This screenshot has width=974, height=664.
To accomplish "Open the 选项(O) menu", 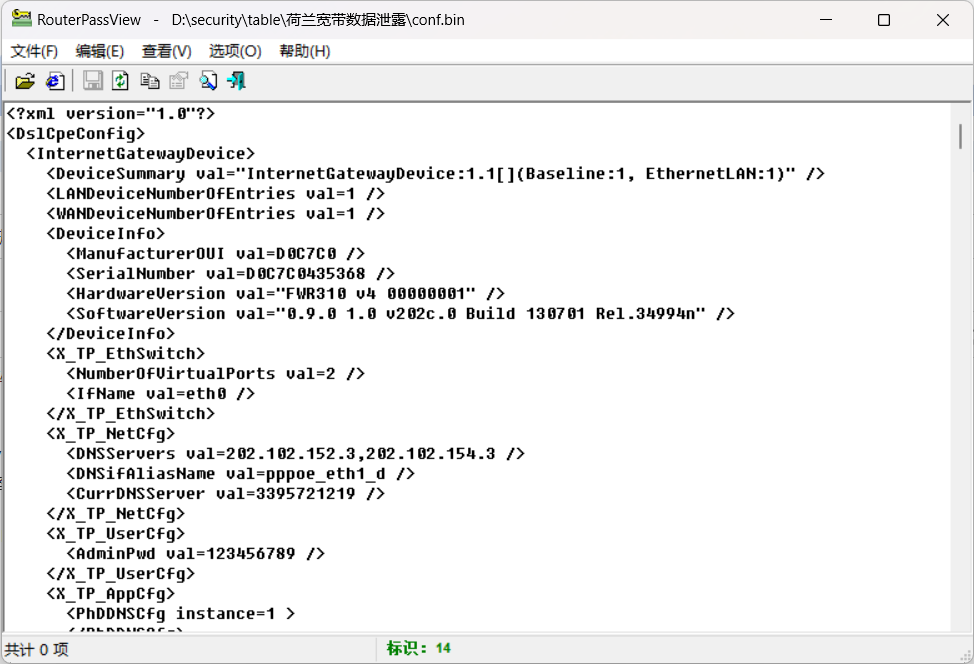I will pos(235,51).
